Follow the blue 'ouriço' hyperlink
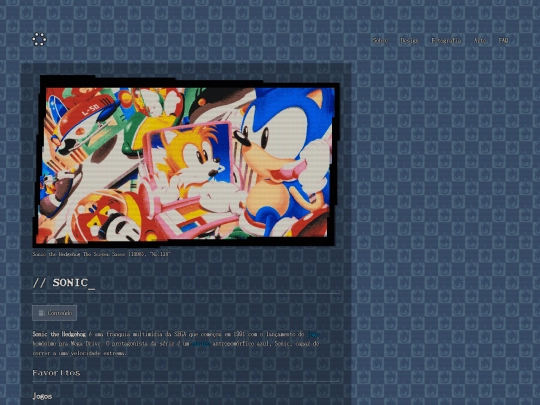The height and width of the screenshot is (405, 540). pos(200,344)
